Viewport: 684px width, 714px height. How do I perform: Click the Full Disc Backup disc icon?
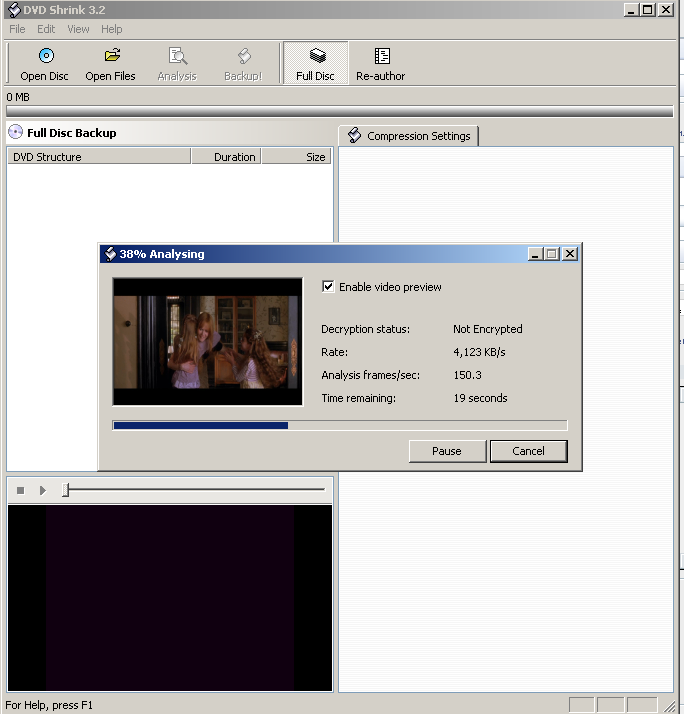[15, 132]
